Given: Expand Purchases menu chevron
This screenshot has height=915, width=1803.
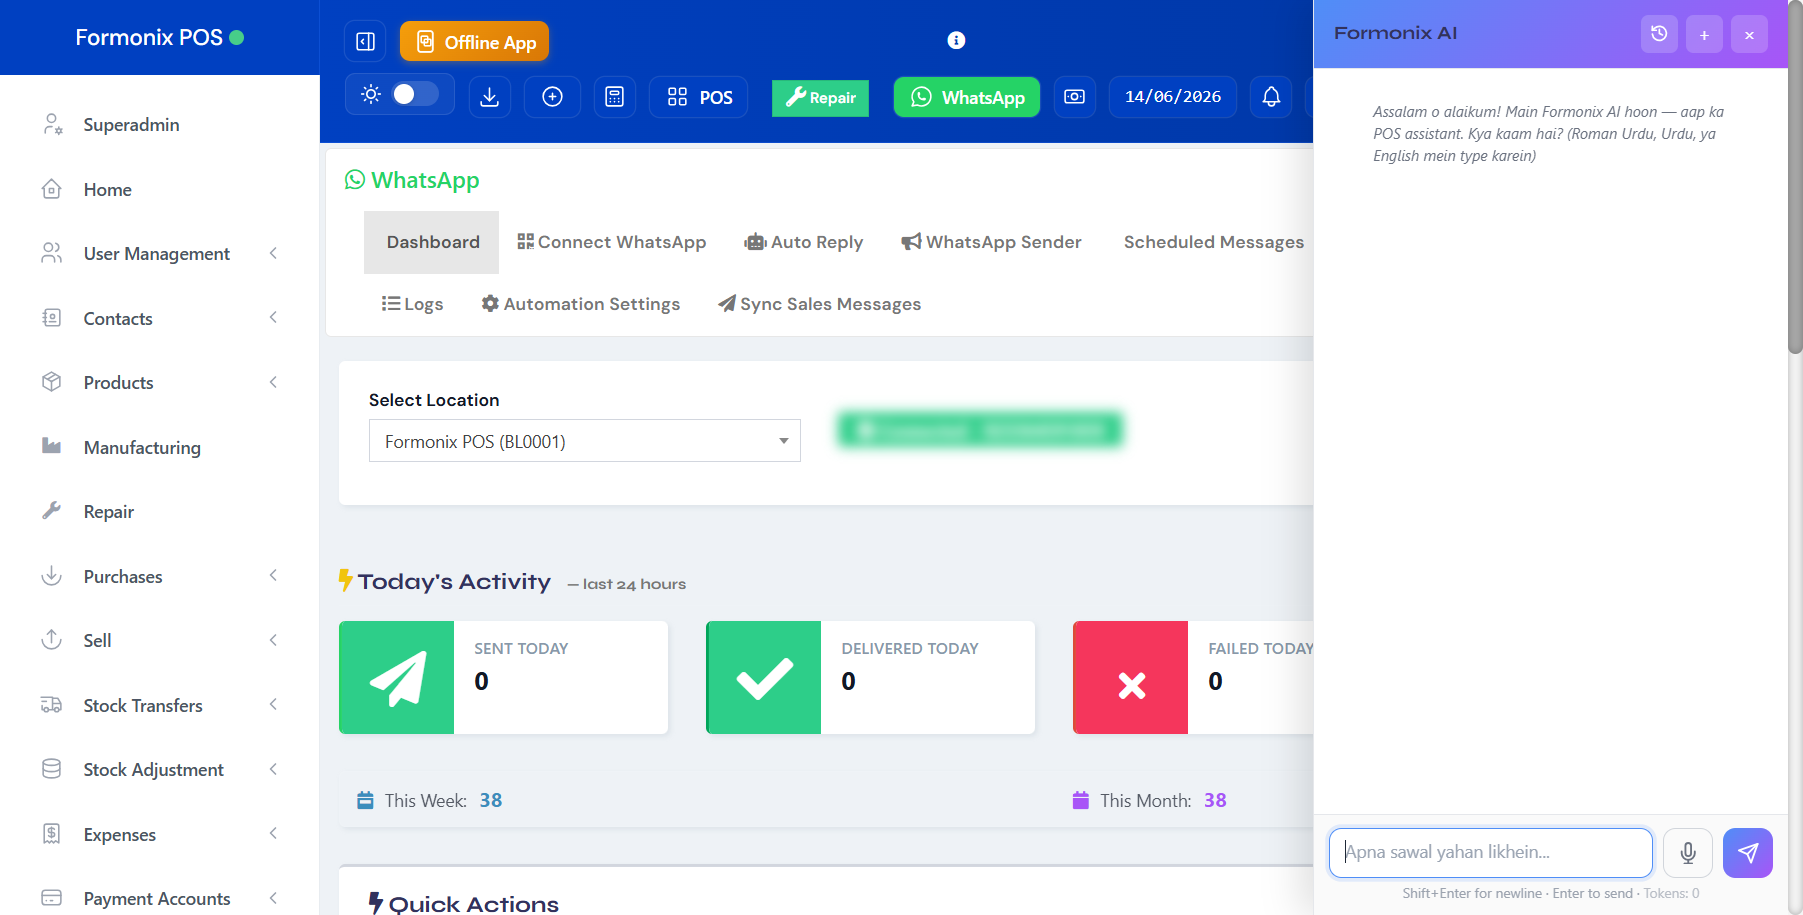Looking at the screenshot, I should click(x=273, y=576).
